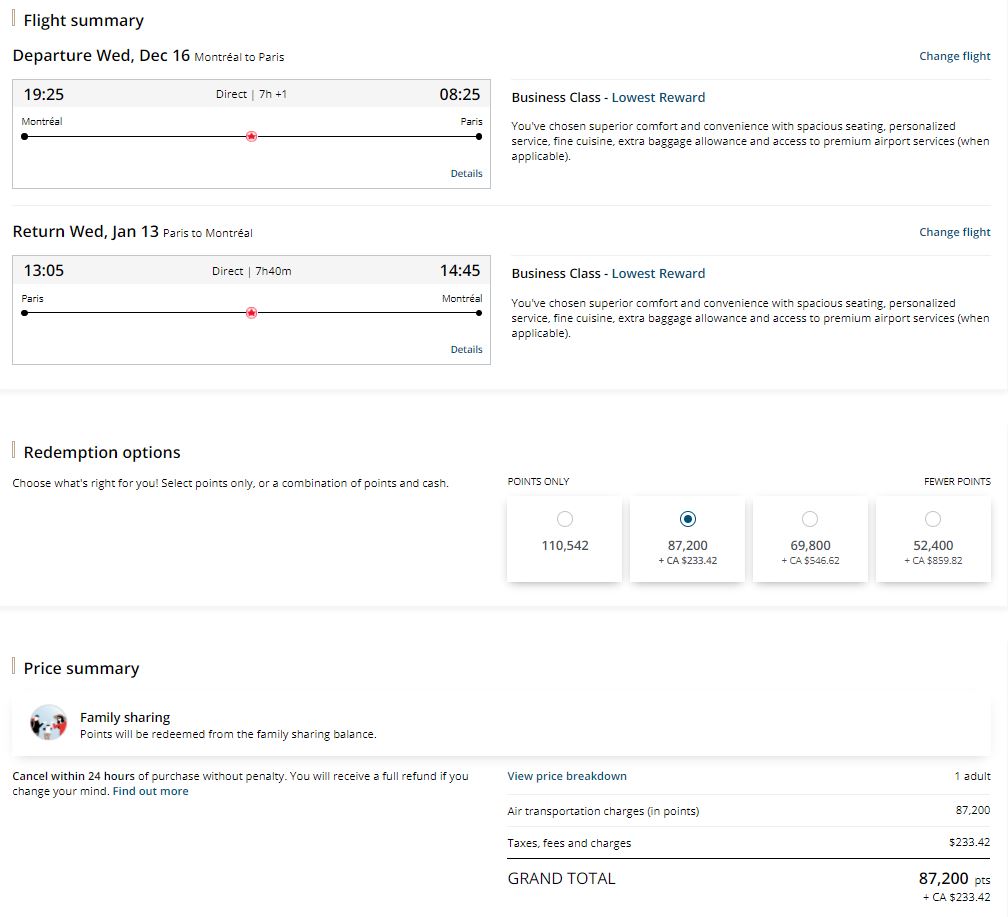The width and height of the screenshot is (1008, 917).
Task: Click the red airplane icon on return timeline
Action: 251,312
